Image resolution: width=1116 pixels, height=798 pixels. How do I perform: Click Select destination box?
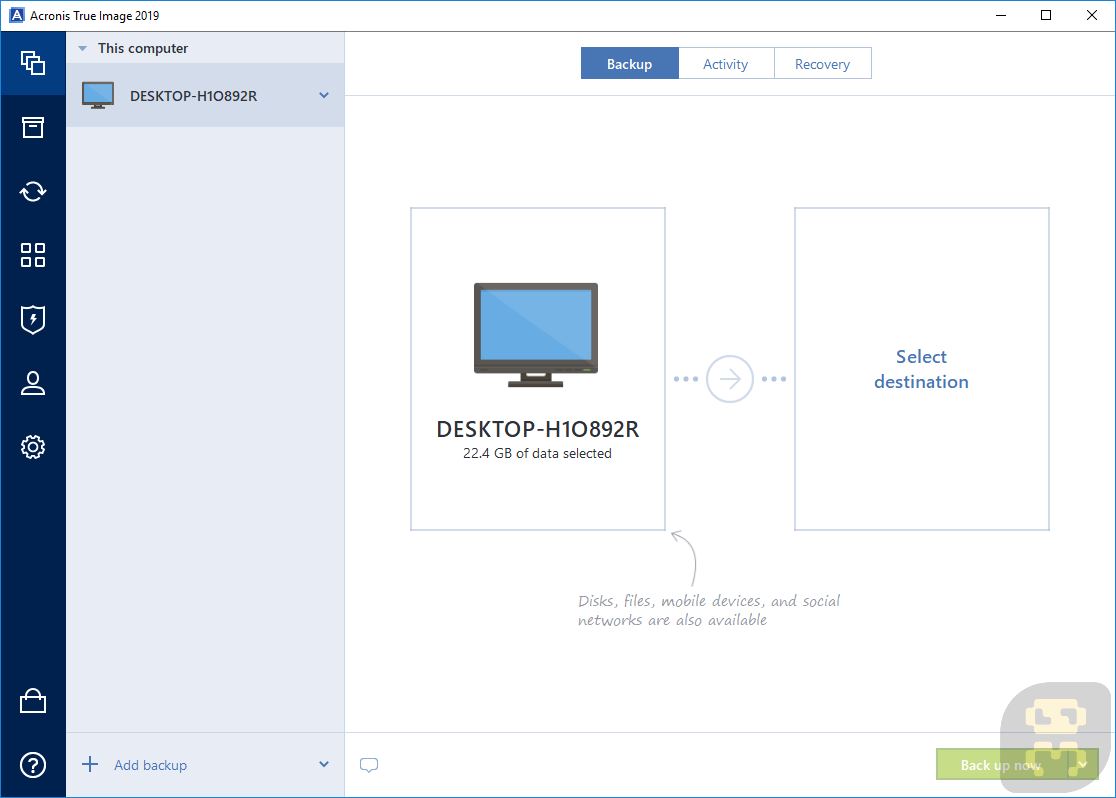pos(922,369)
